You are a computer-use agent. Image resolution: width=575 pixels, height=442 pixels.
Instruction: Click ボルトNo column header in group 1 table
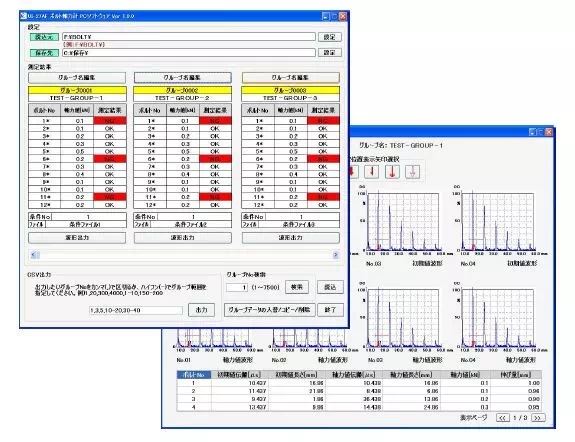pyautogui.click(x=44, y=110)
